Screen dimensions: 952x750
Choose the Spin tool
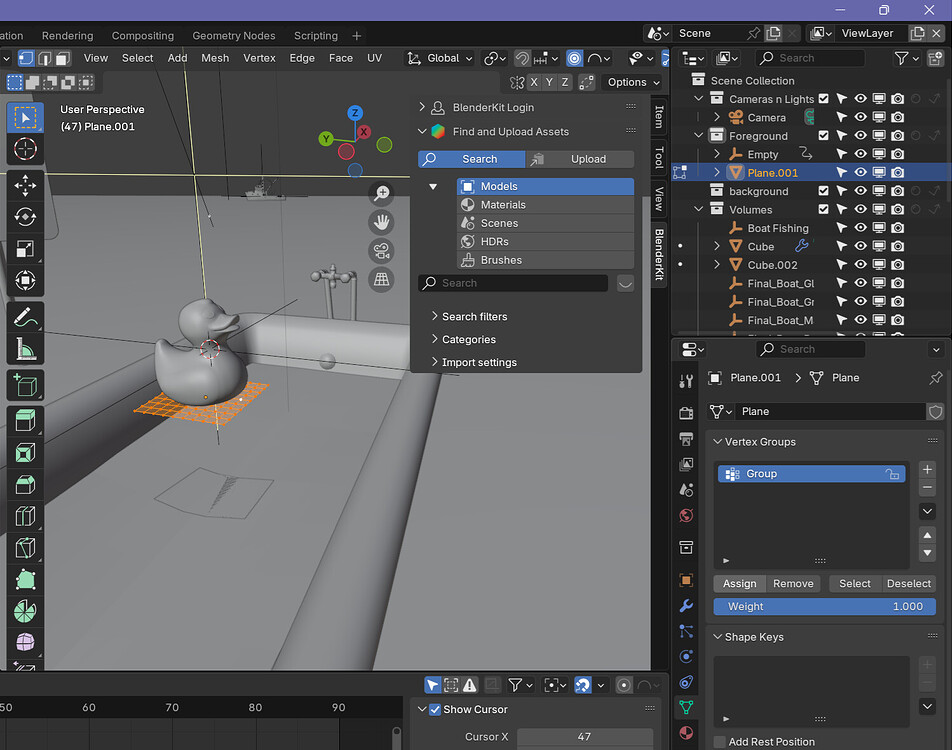pos(25,611)
